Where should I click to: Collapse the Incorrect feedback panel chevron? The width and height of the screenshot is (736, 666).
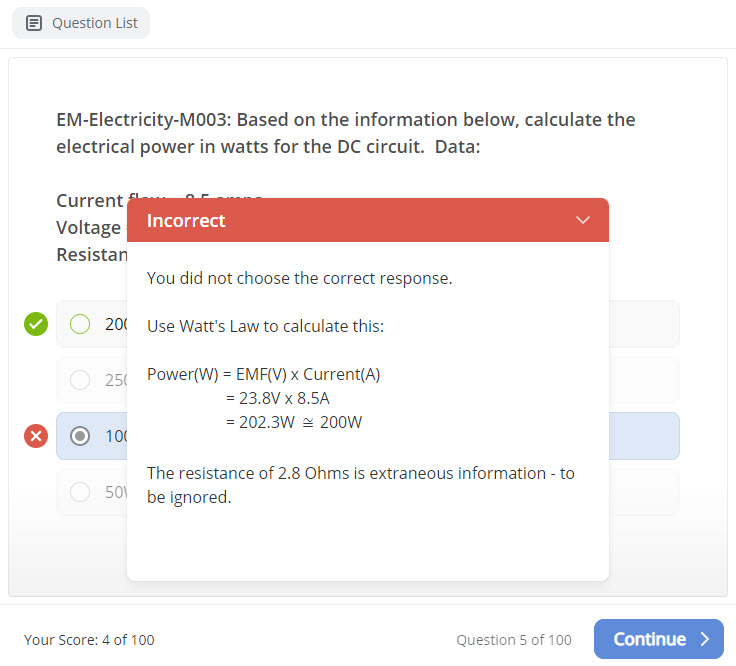[583, 220]
